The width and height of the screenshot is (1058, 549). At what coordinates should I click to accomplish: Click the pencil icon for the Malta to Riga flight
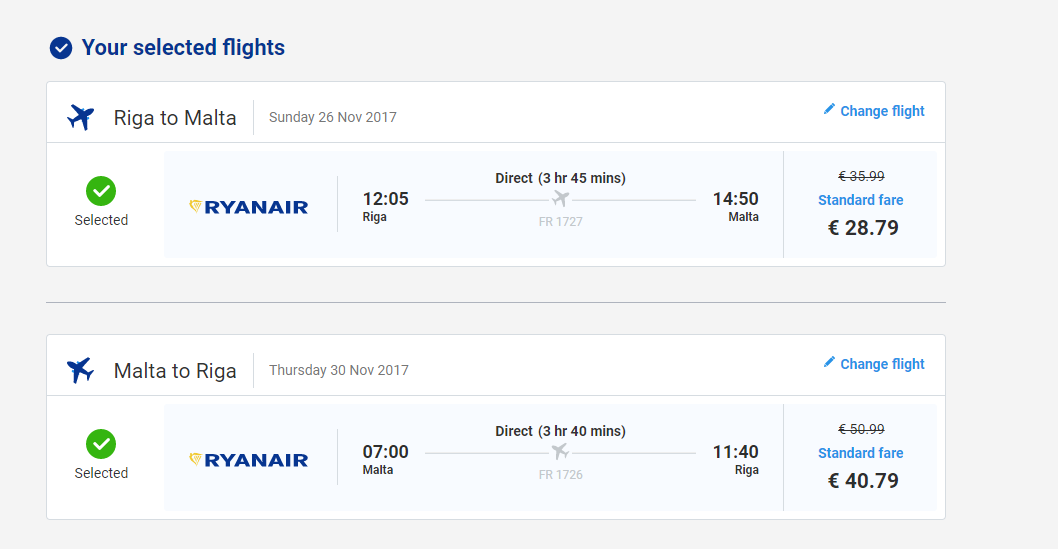point(829,362)
